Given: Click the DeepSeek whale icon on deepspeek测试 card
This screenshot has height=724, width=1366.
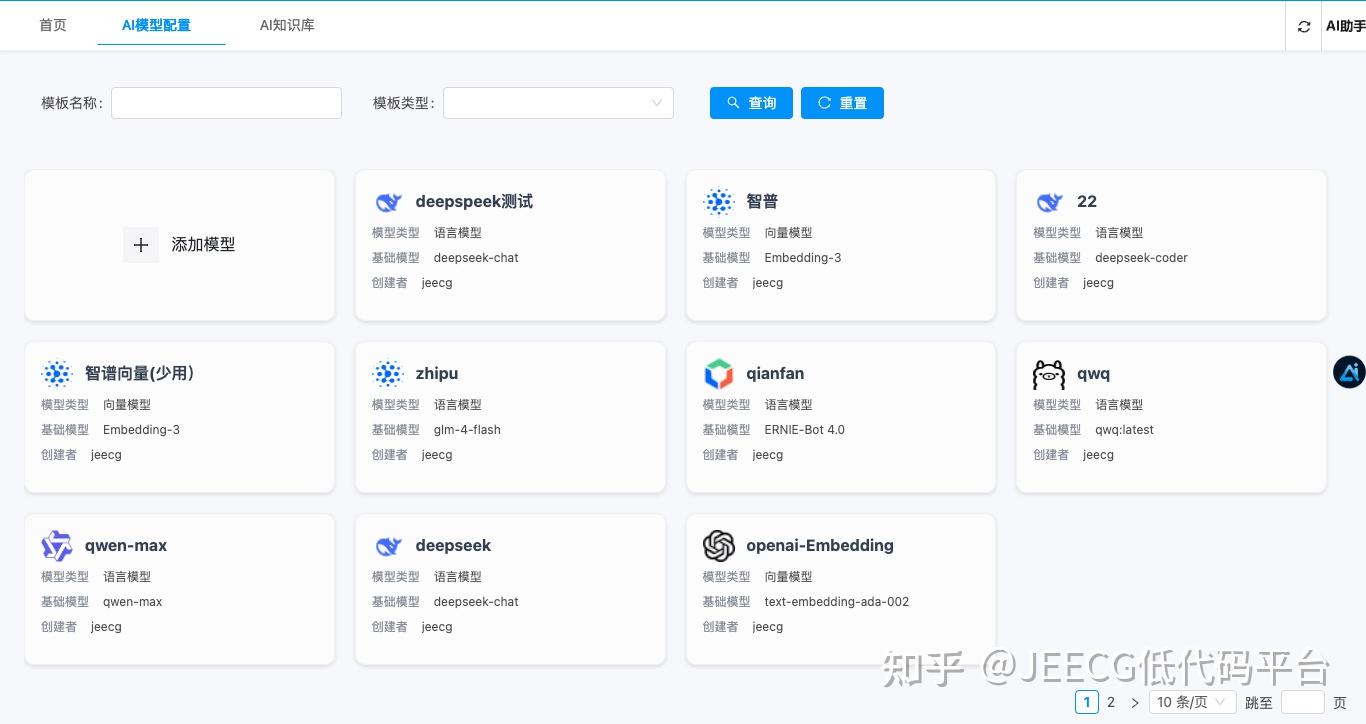Looking at the screenshot, I should point(388,202).
